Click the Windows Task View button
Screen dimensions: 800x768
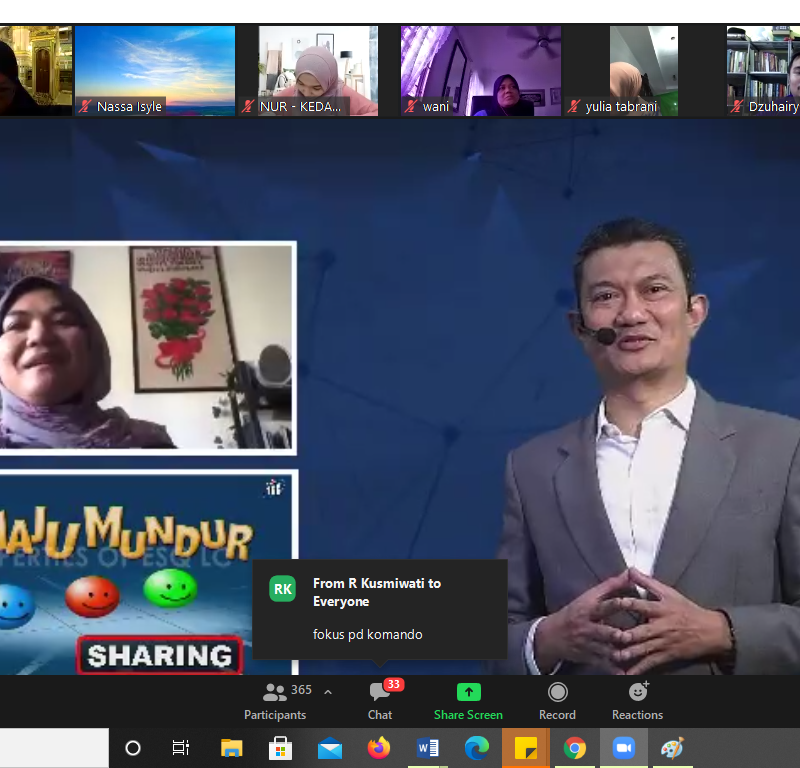181,748
